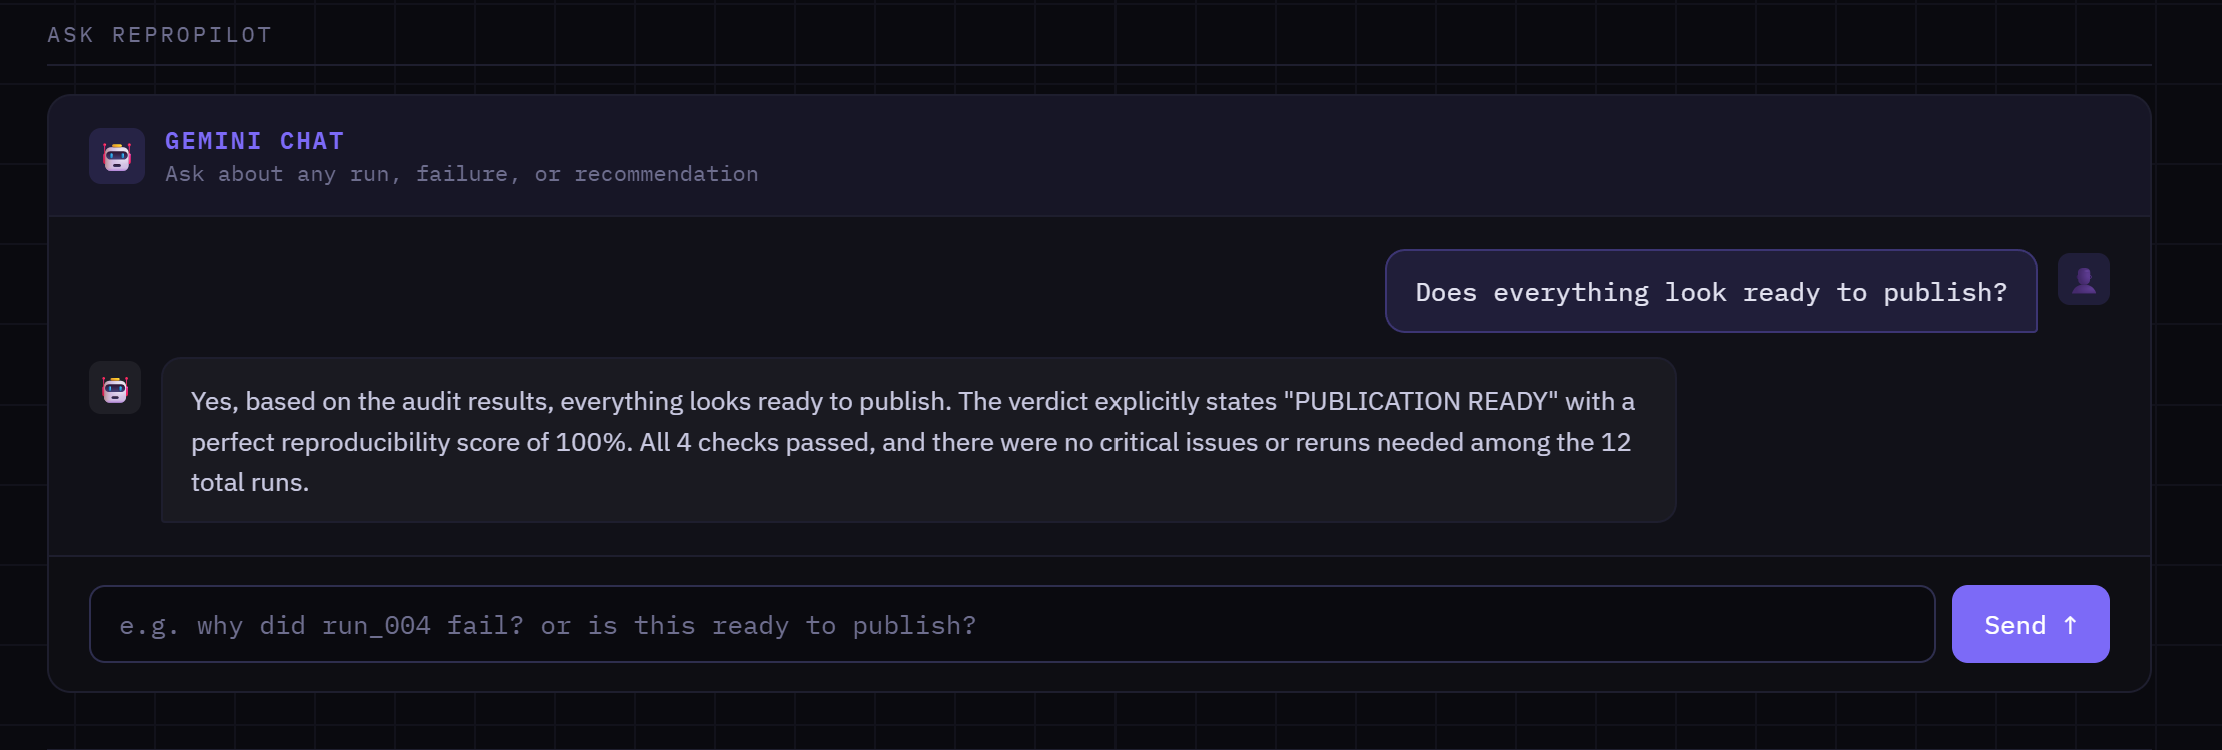Image resolution: width=2222 pixels, height=750 pixels.
Task: Click the up arrow inside Send button
Action: click(x=2070, y=625)
